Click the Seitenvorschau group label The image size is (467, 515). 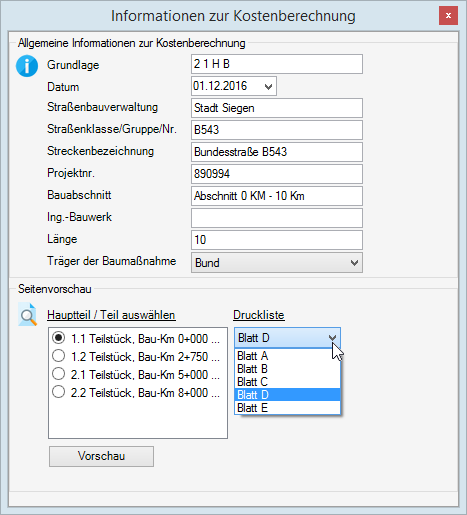(55, 289)
